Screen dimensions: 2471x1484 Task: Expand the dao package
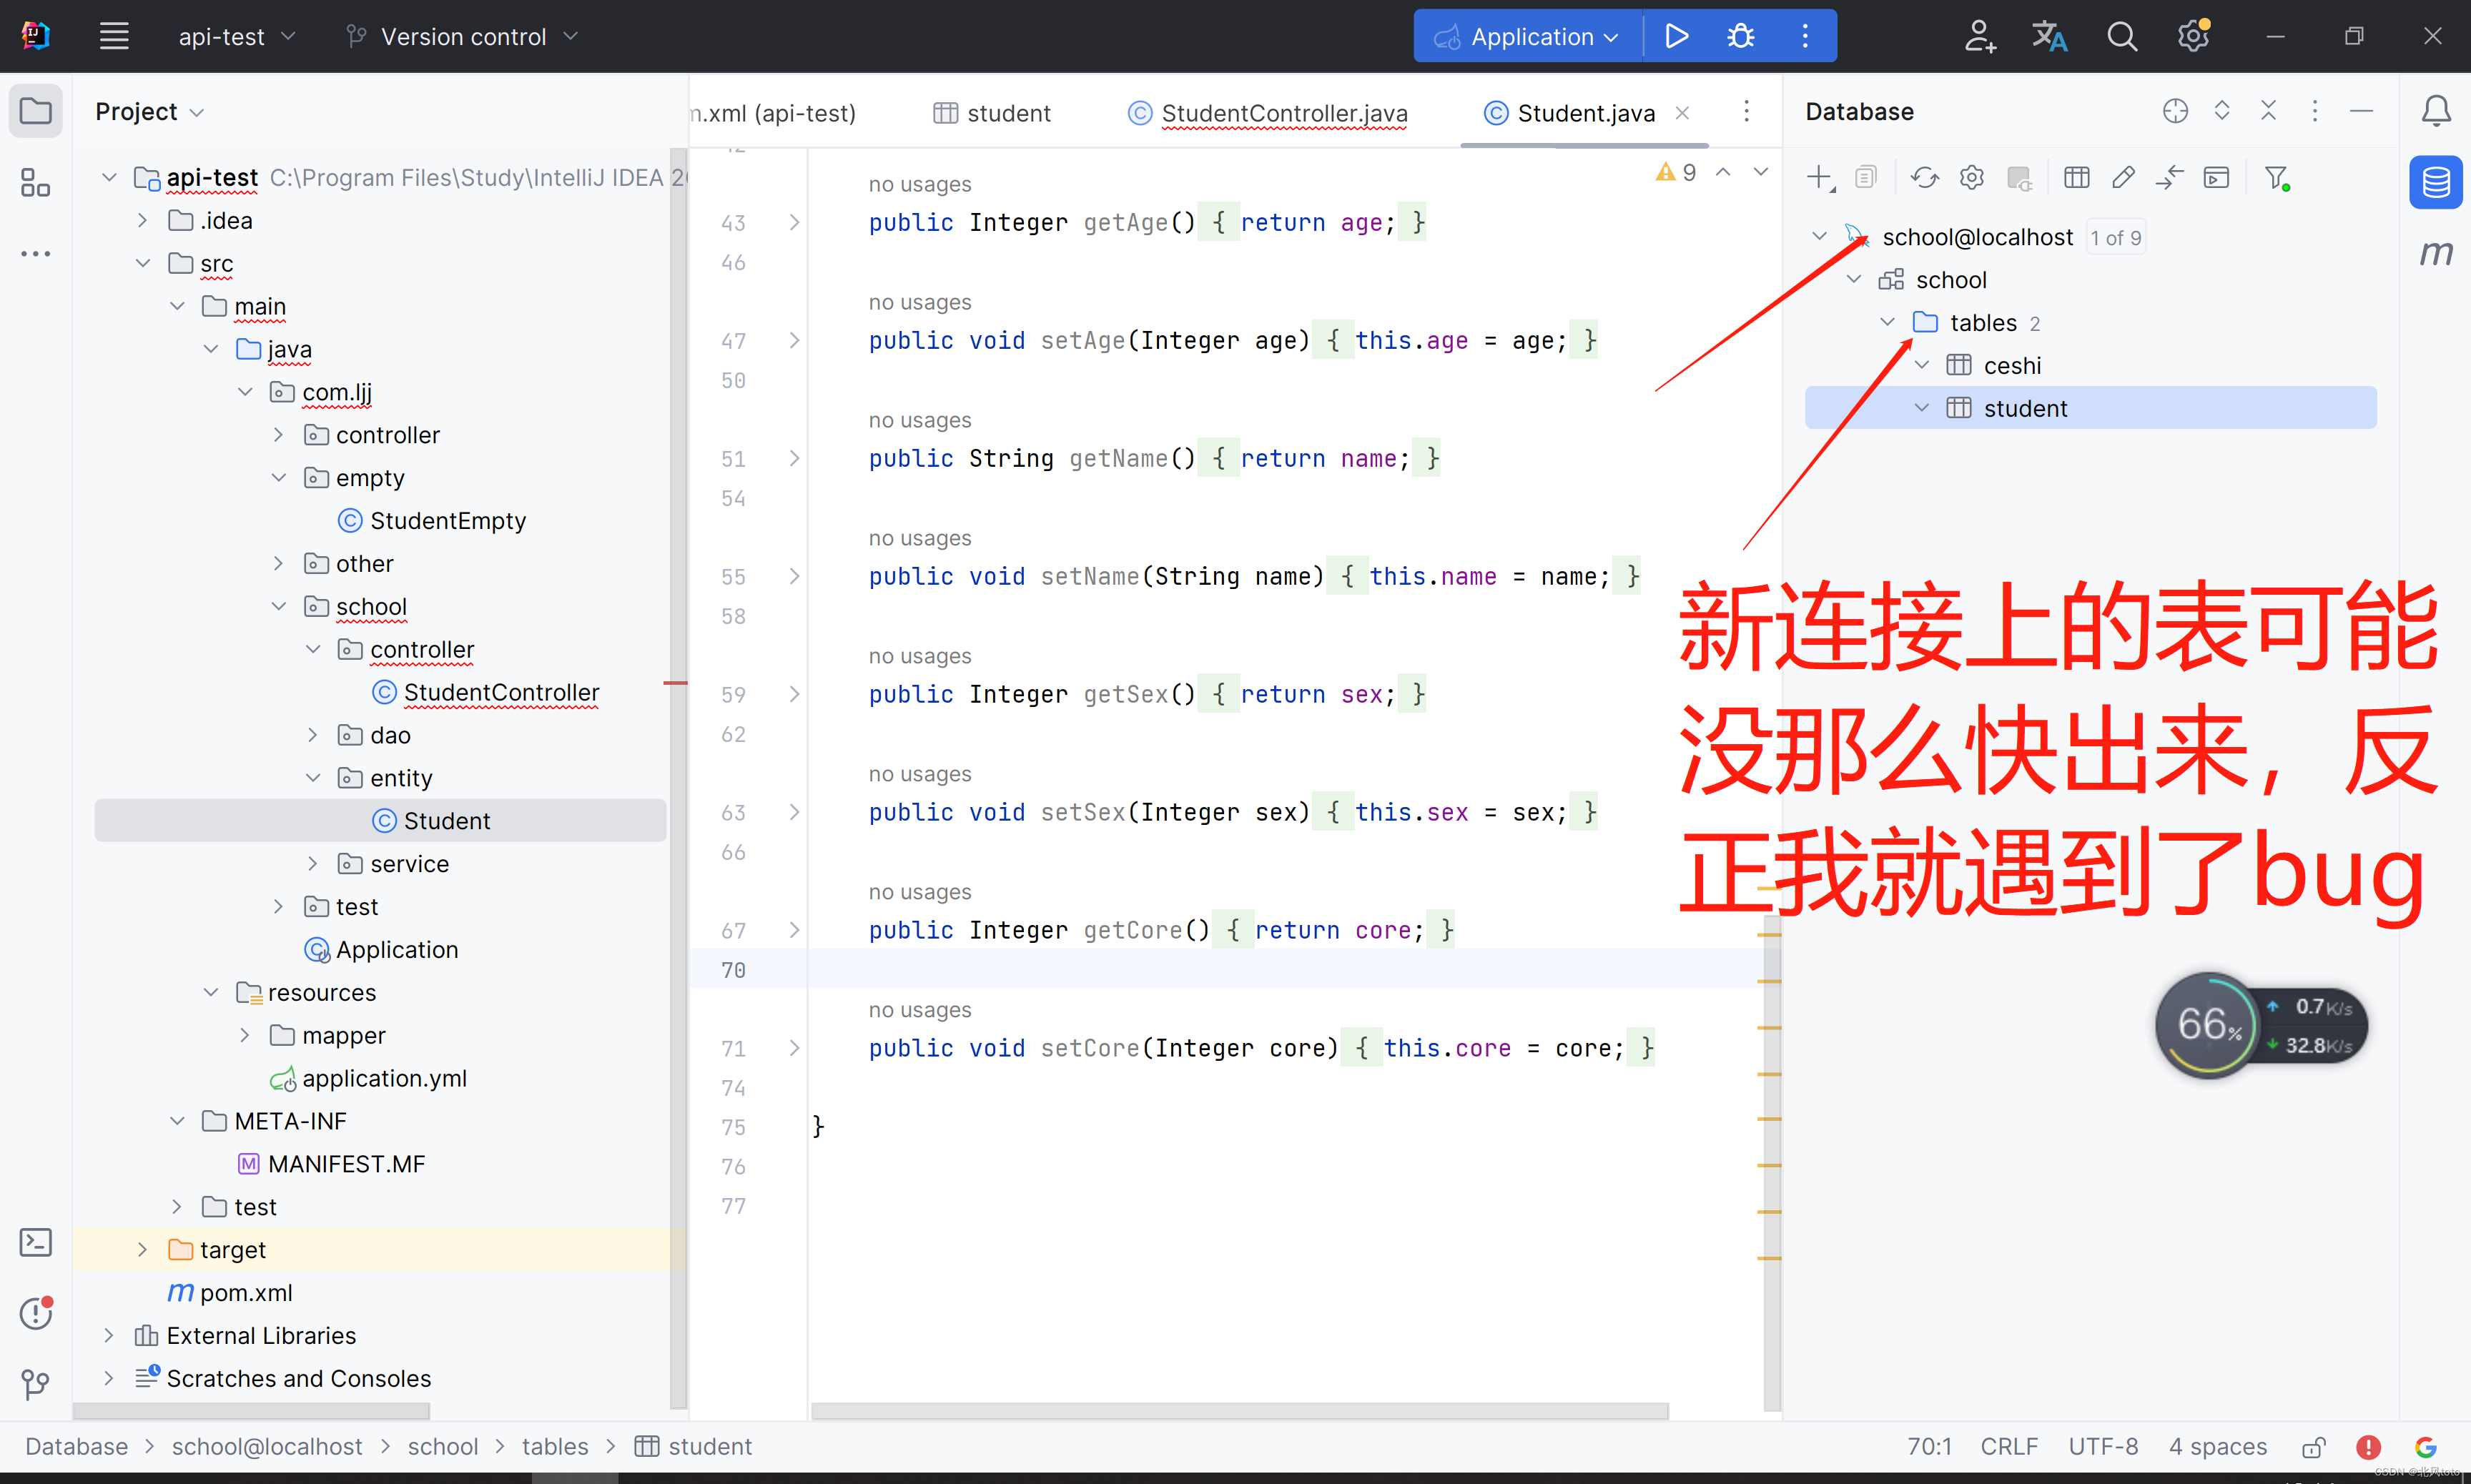click(313, 735)
